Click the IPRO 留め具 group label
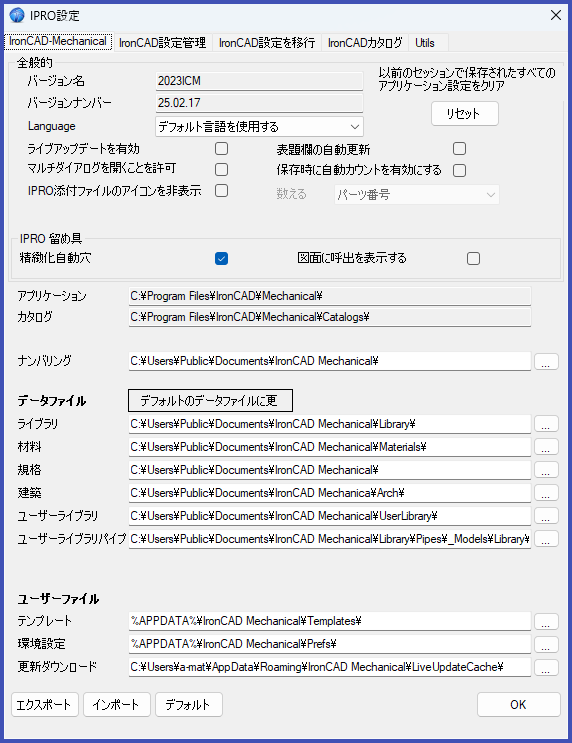 pyautogui.click(x=51, y=239)
